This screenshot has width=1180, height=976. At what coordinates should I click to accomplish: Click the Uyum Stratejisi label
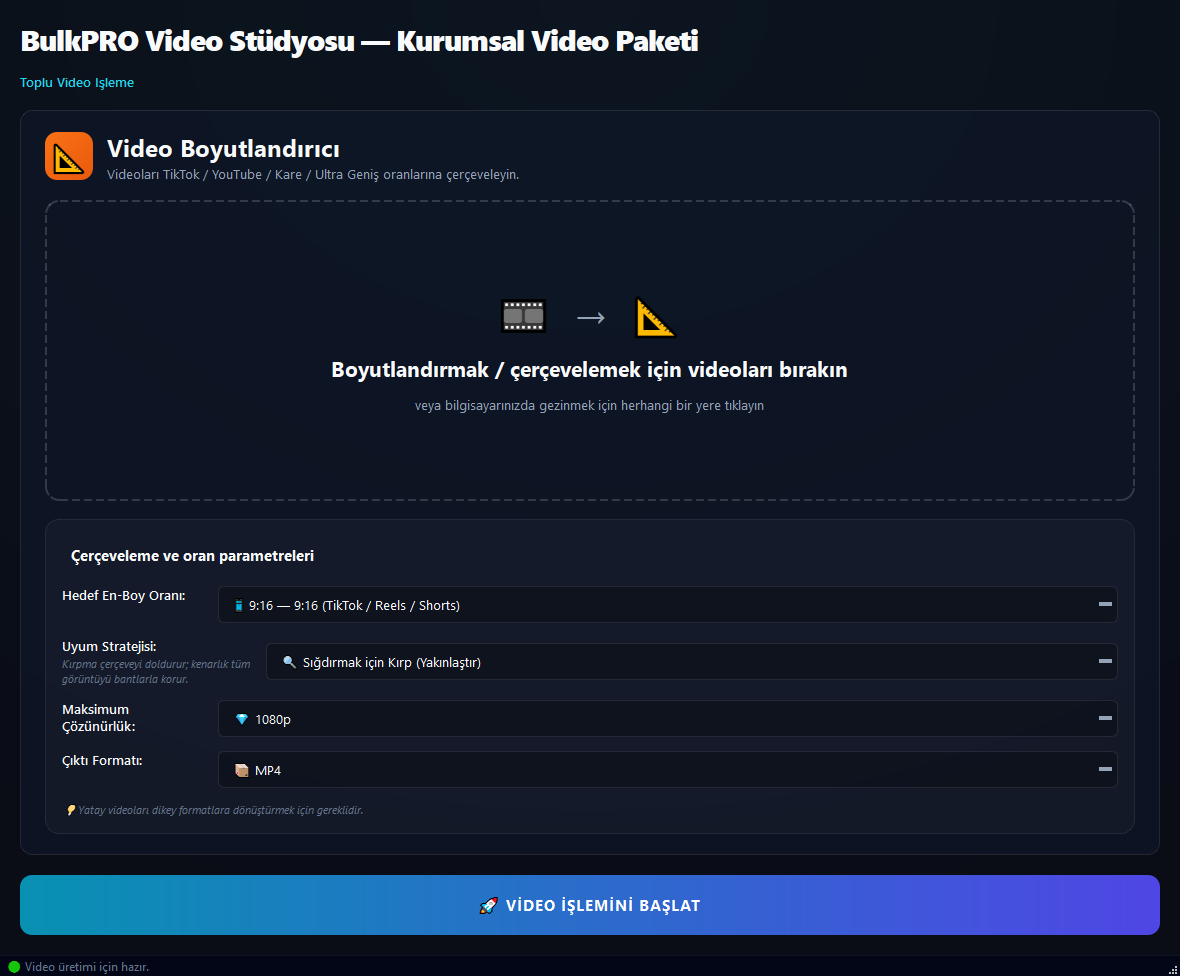109,646
